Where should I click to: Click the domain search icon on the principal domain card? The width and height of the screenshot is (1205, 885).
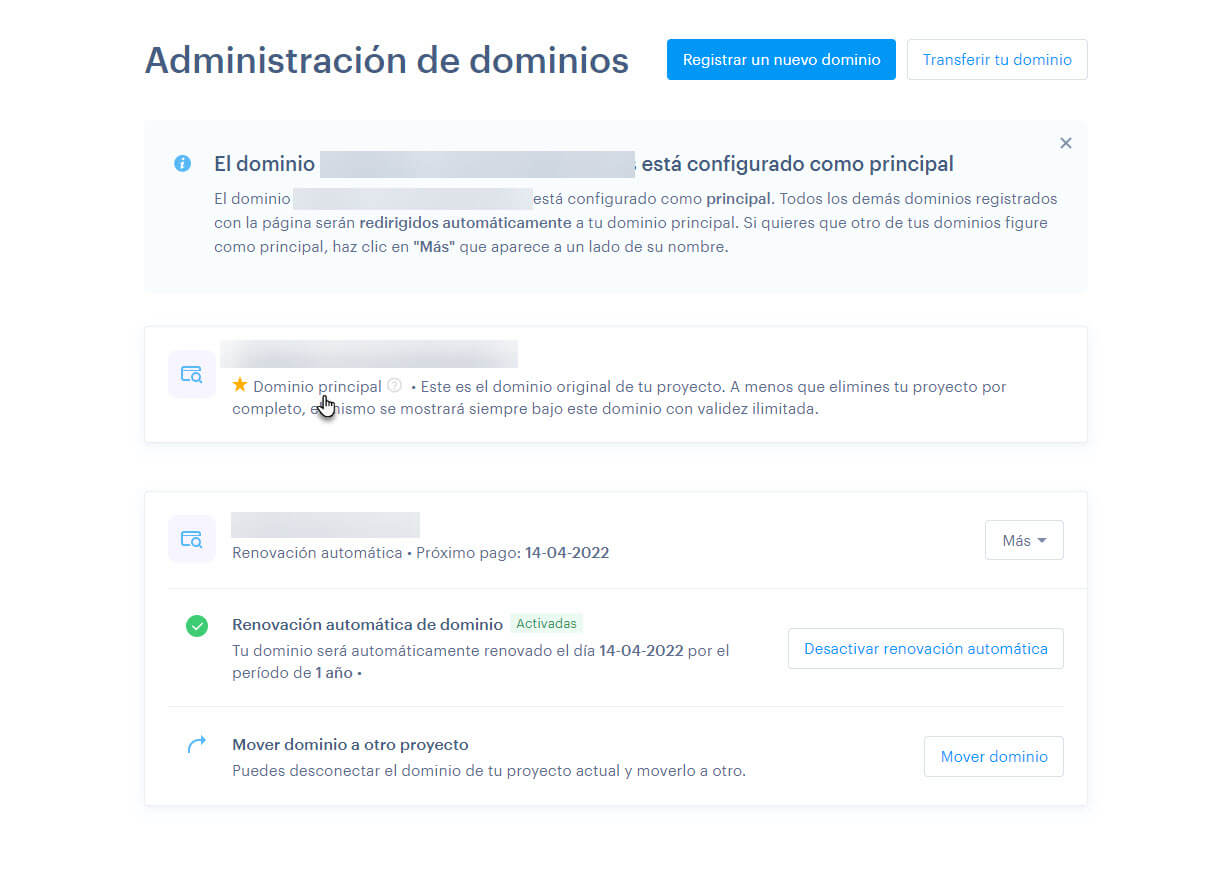tap(191, 373)
